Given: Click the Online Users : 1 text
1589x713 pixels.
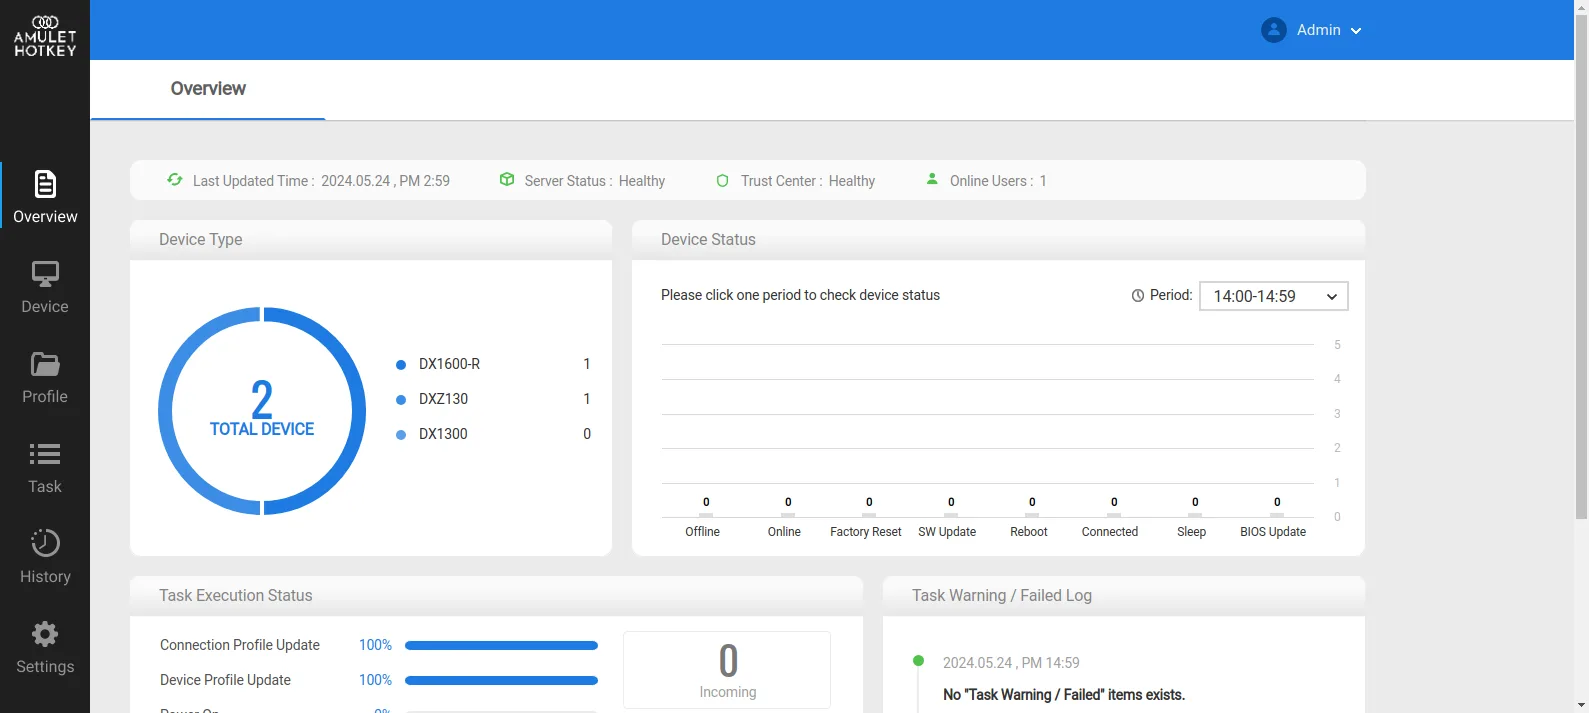Looking at the screenshot, I should [x=998, y=181].
